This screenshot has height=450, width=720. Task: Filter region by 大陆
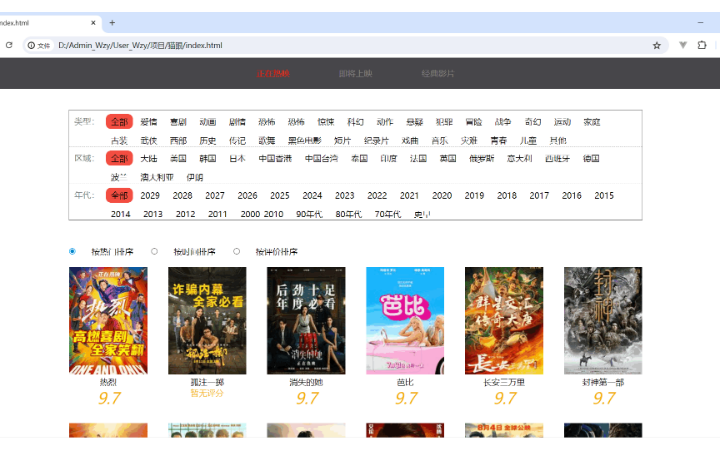click(x=149, y=158)
